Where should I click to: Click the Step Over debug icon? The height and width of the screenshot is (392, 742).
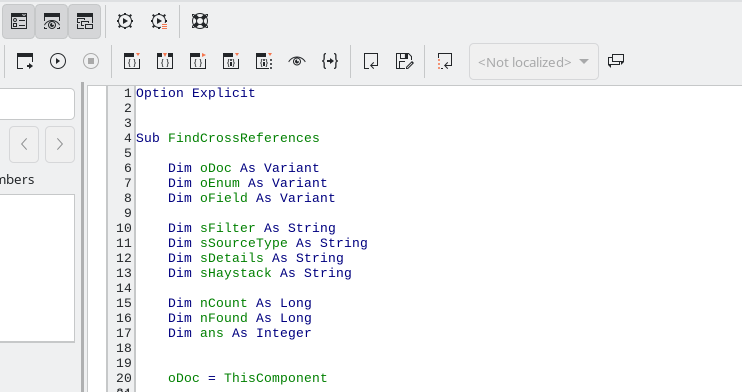pos(132,62)
